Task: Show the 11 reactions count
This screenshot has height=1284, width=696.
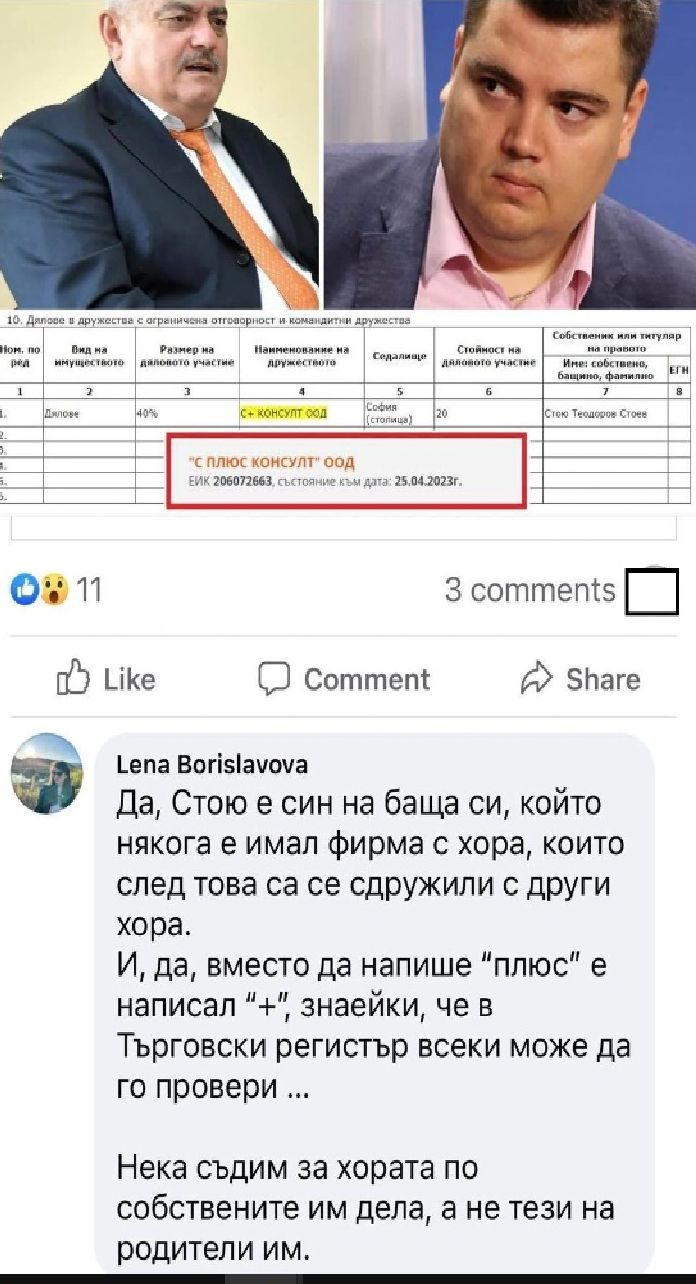Action: (x=89, y=591)
